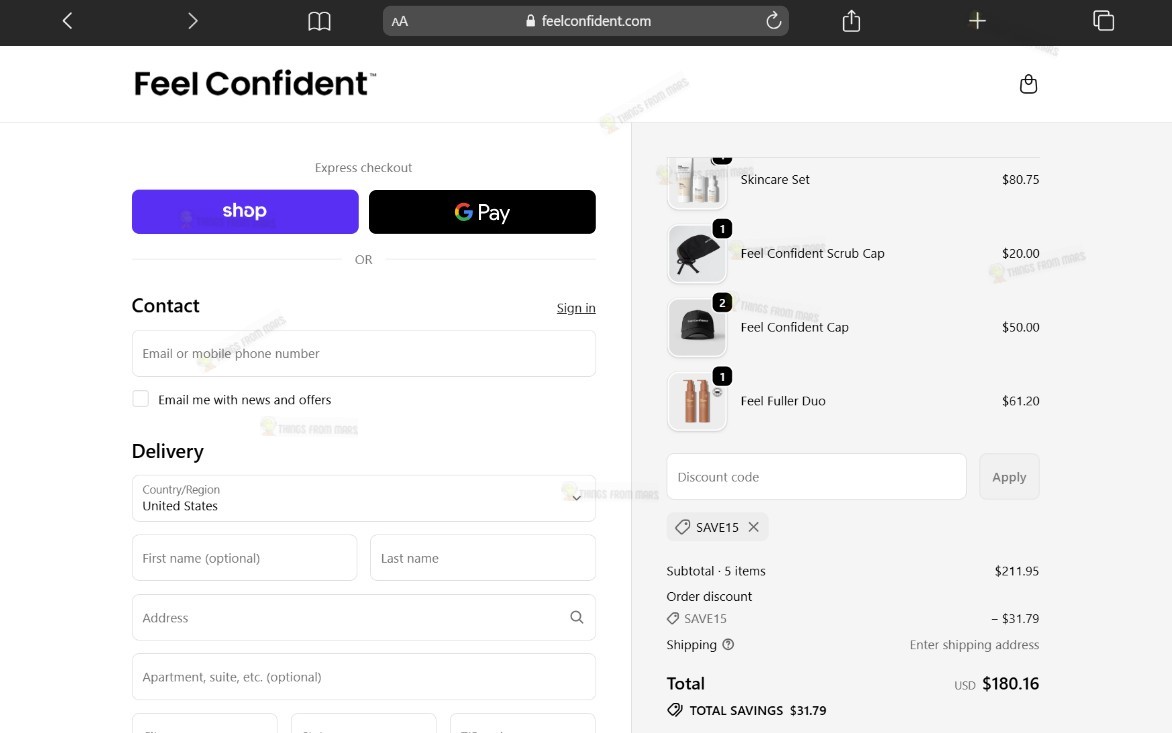
Task: Click the Feel Fuller Duo thumbnail
Action: tap(697, 401)
